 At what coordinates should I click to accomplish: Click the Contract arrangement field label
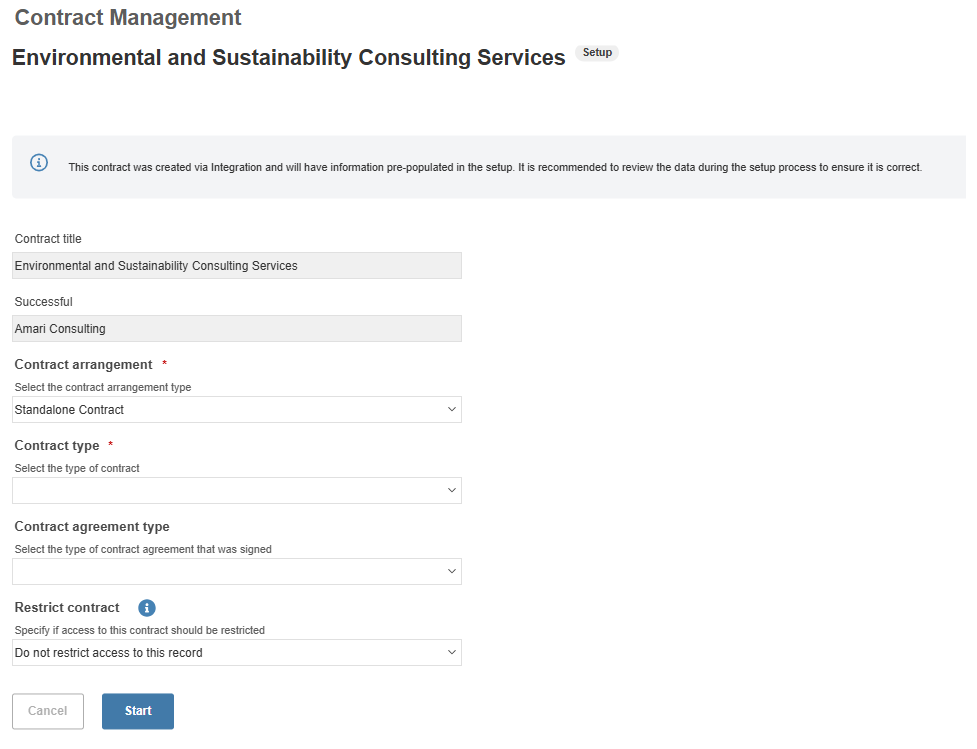pyautogui.click(x=83, y=365)
